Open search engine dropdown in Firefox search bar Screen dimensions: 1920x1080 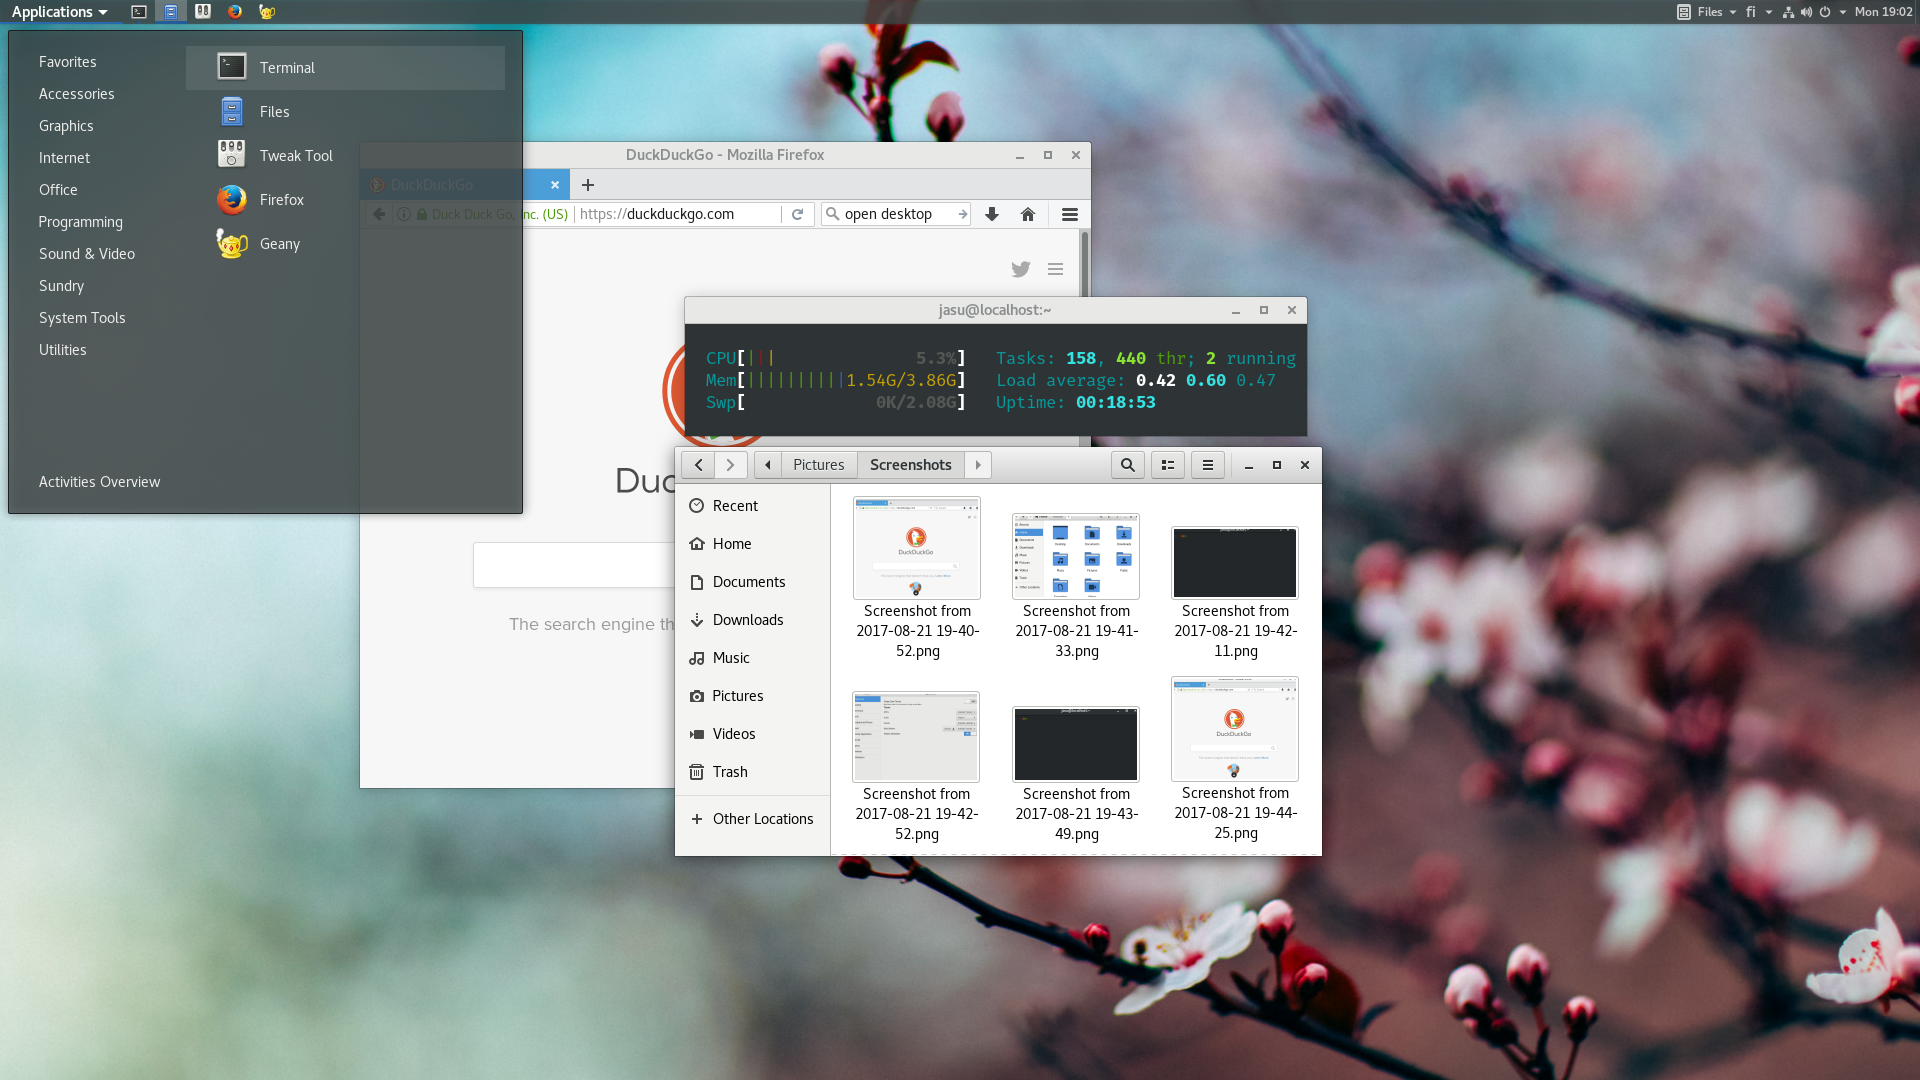[x=832, y=214]
